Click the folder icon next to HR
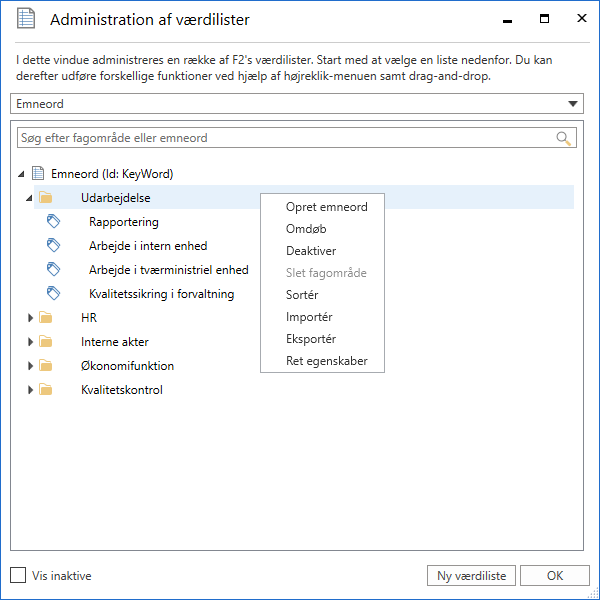 point(46,318)
